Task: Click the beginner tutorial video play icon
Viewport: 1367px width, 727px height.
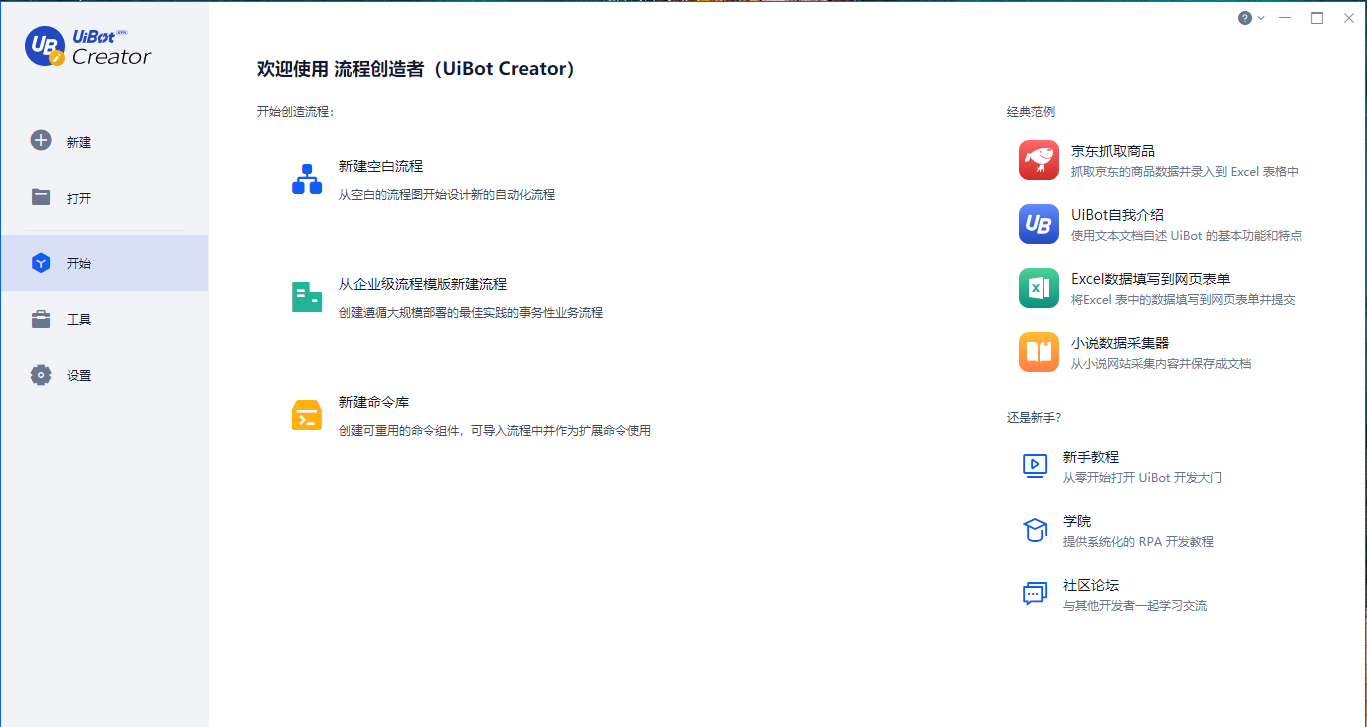Action: (x=1034, y=466)
